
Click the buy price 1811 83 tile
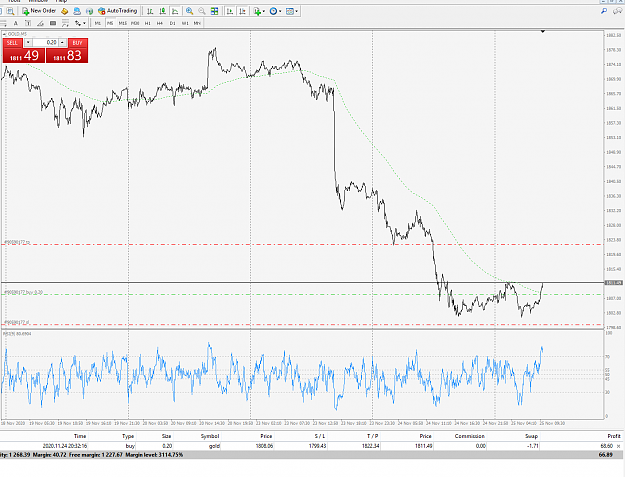coord(67,56)
